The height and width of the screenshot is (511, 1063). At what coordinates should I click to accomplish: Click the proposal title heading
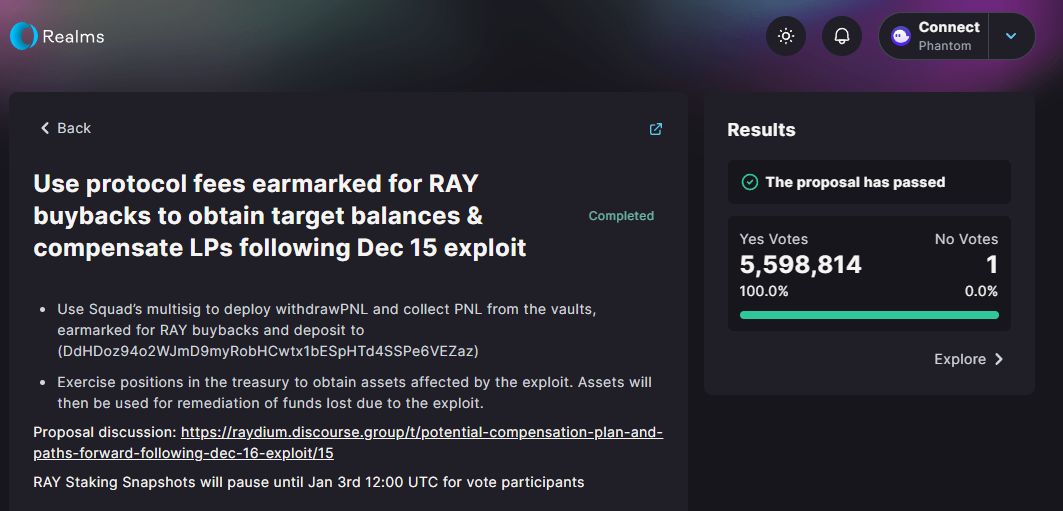(x=280, y=216)
